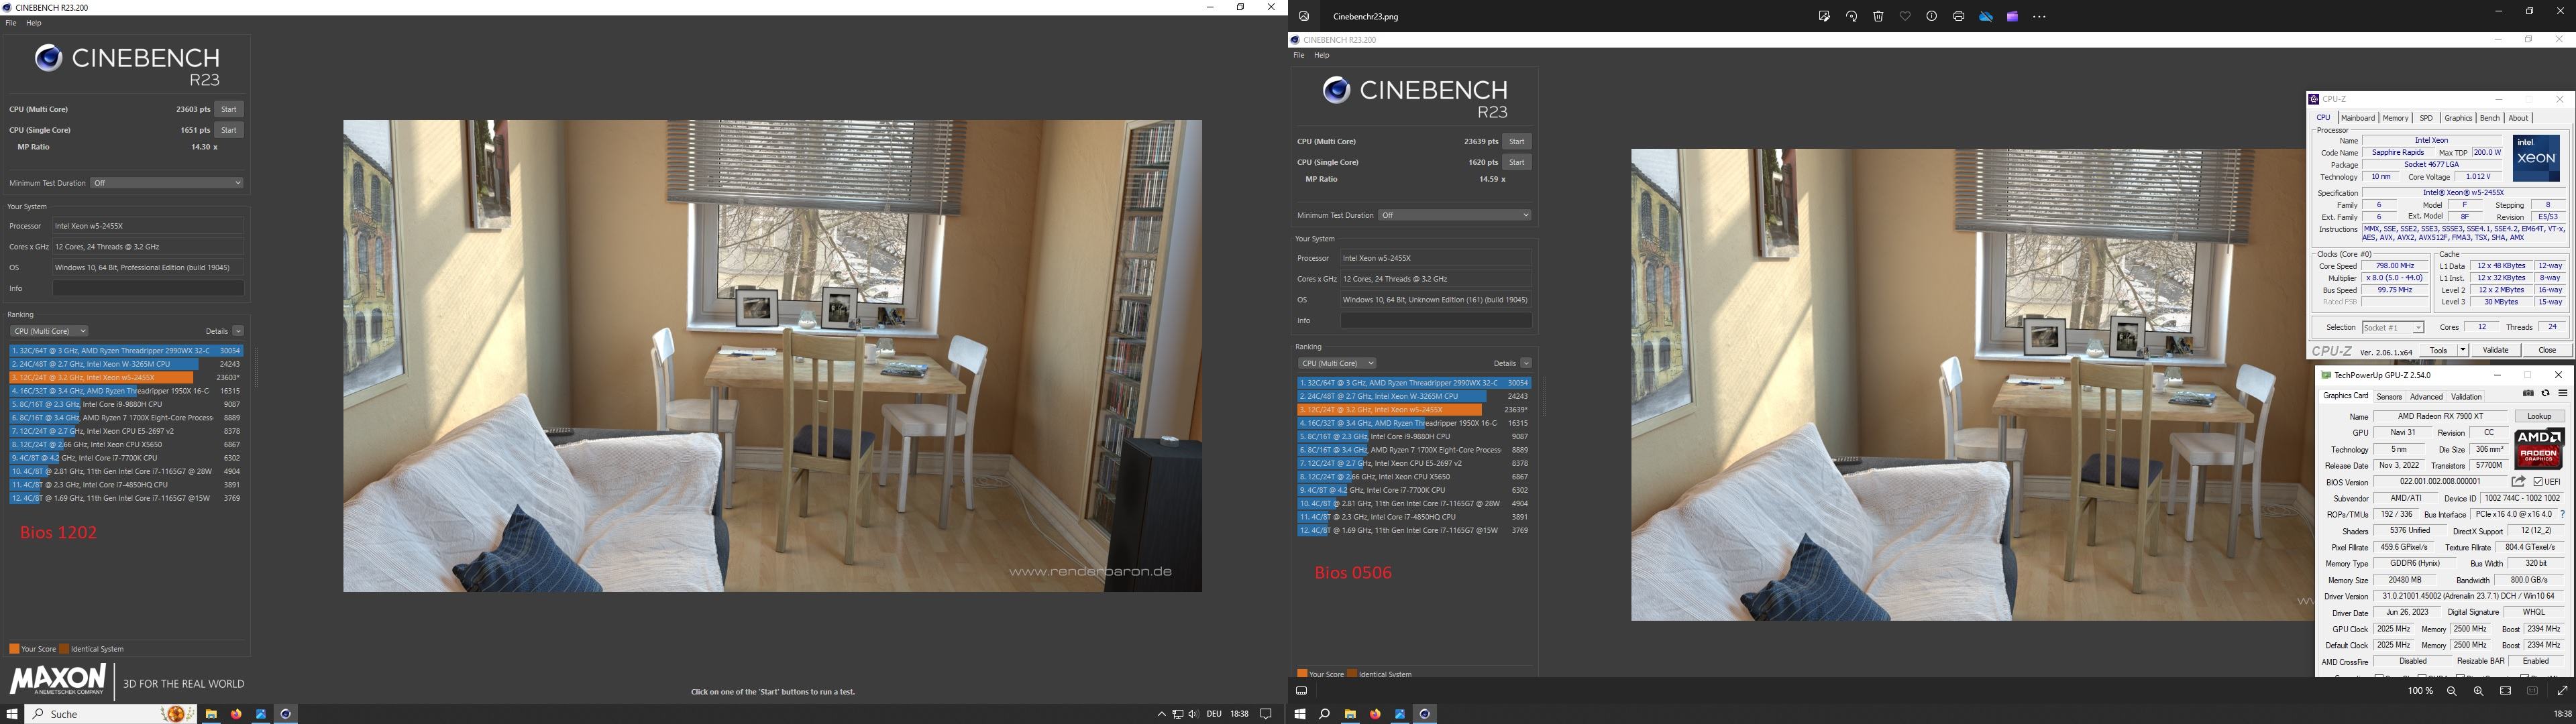Open the edit image tool in Photos
Image resolution: width=2576 pixels, height=724 pixels.
tap(1824, 16)
